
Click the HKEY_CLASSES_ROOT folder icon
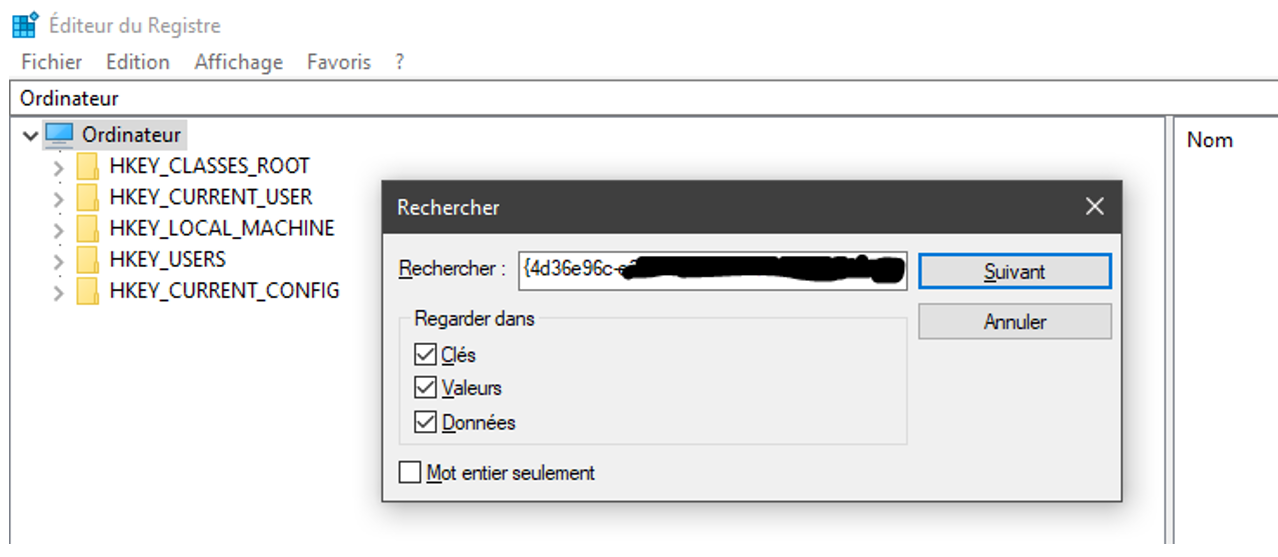(88, 166)
